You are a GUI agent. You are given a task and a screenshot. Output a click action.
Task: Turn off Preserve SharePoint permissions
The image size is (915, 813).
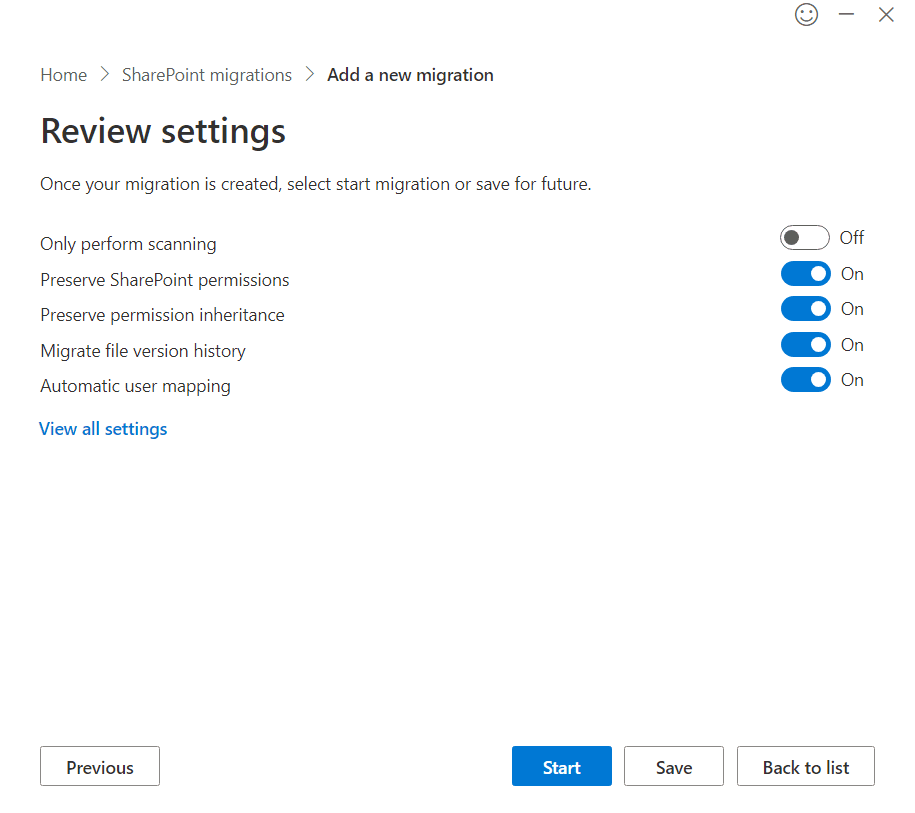point(805,274)
